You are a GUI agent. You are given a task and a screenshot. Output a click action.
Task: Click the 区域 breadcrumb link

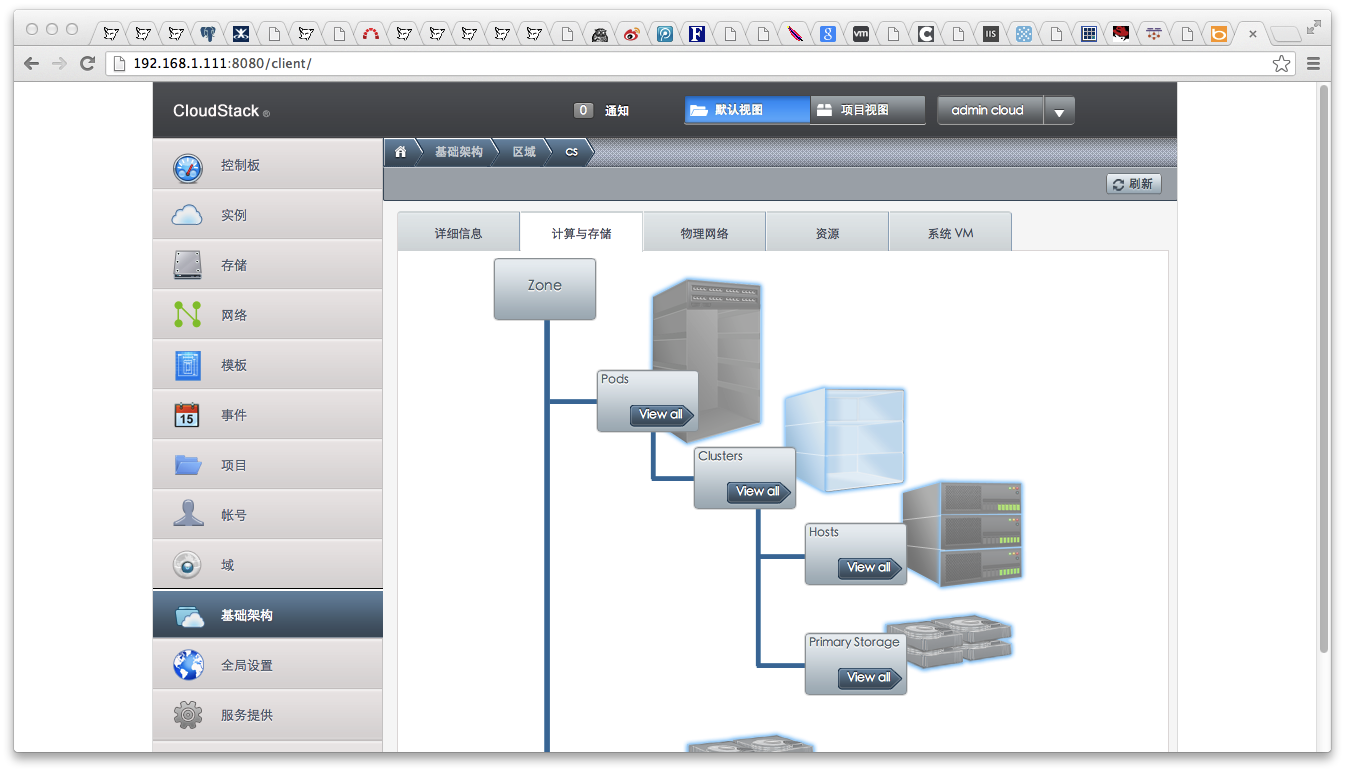[x=524, y=152]
